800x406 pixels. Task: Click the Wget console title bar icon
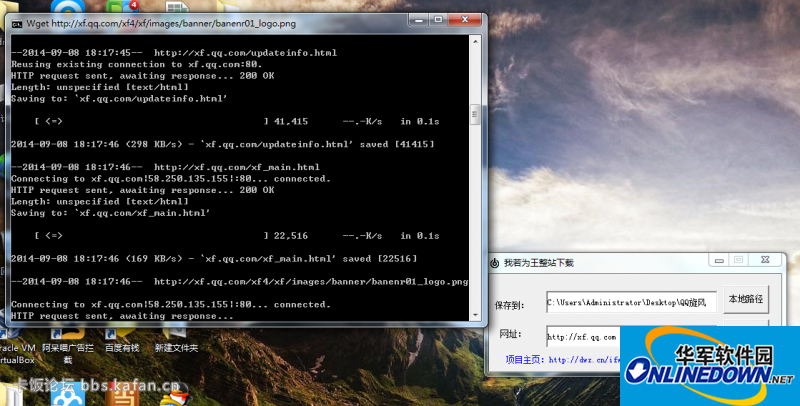[17, 24]
